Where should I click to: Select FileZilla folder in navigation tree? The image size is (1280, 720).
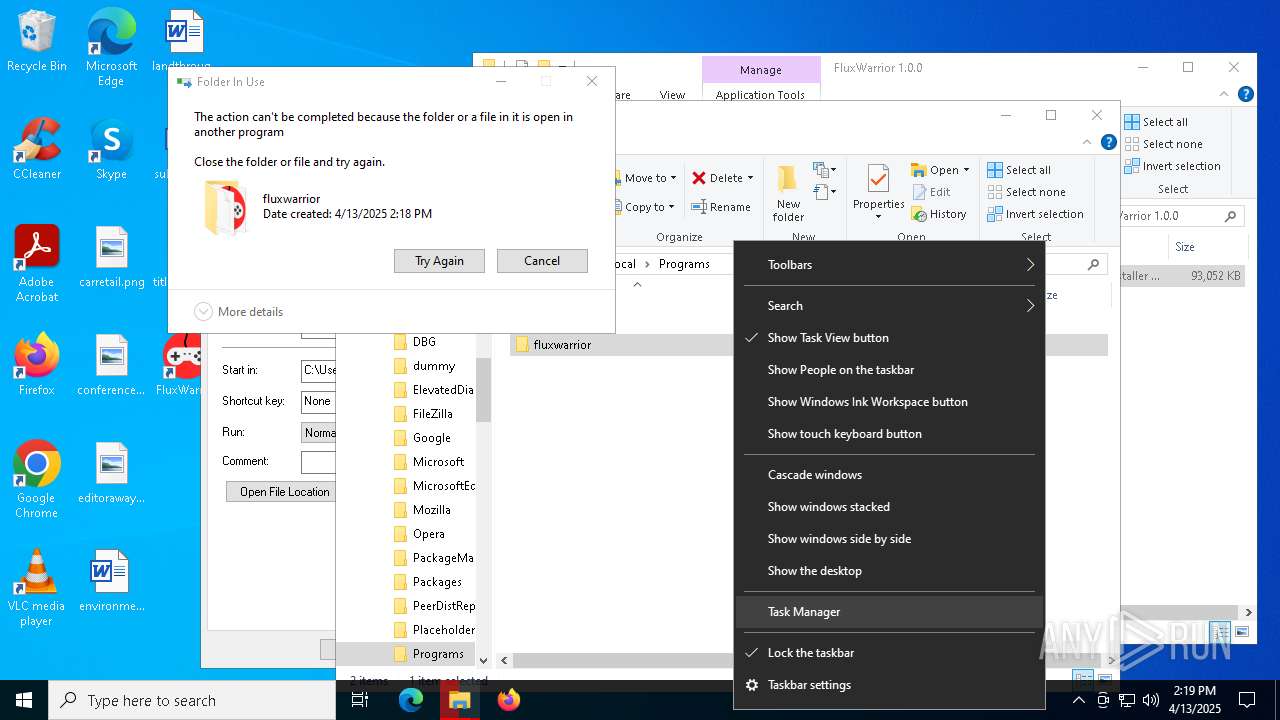tap(433, 414)
